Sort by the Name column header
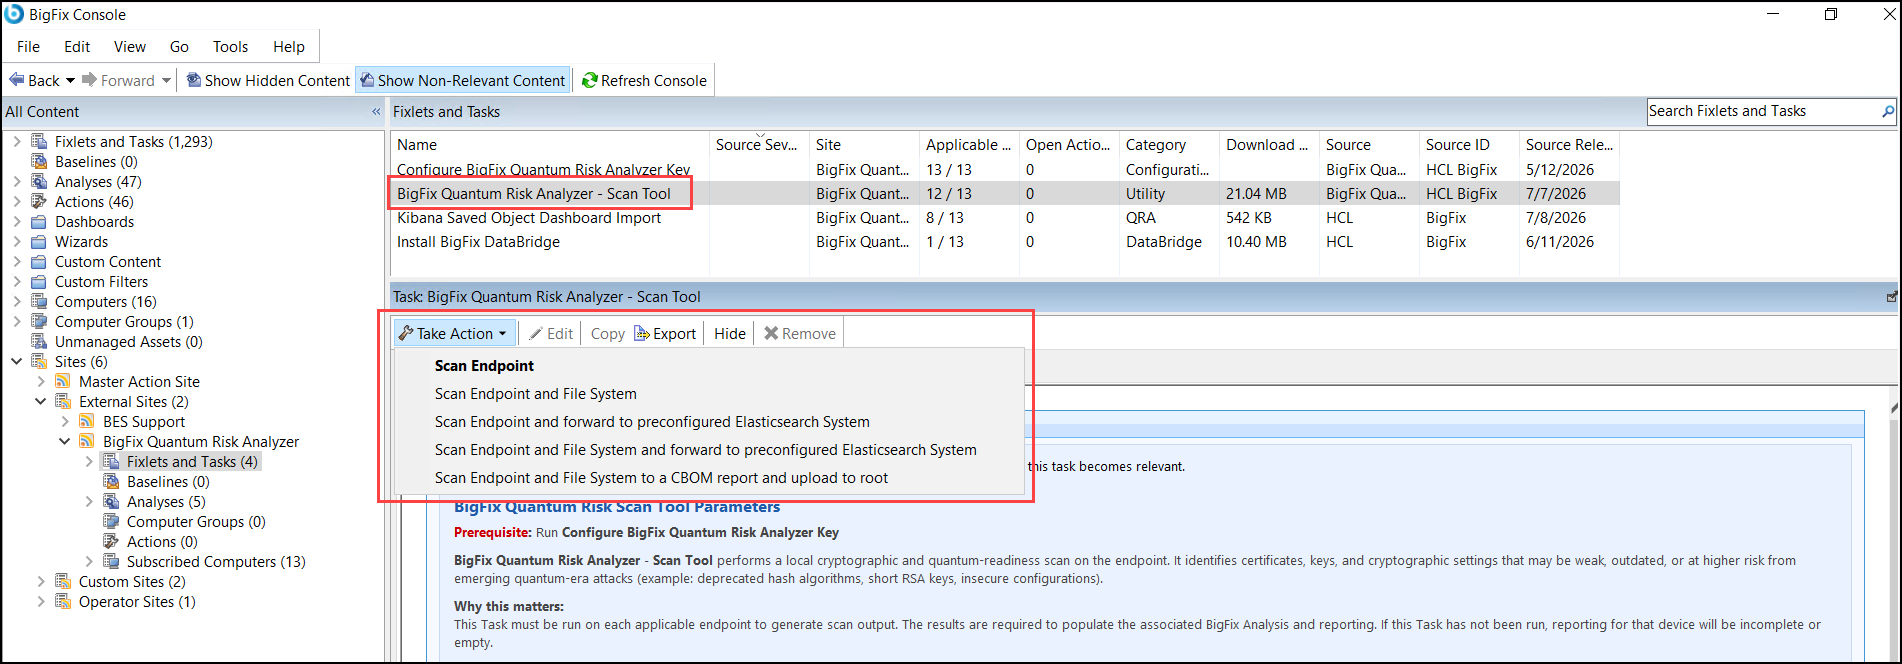 click(x=549, y=145)
